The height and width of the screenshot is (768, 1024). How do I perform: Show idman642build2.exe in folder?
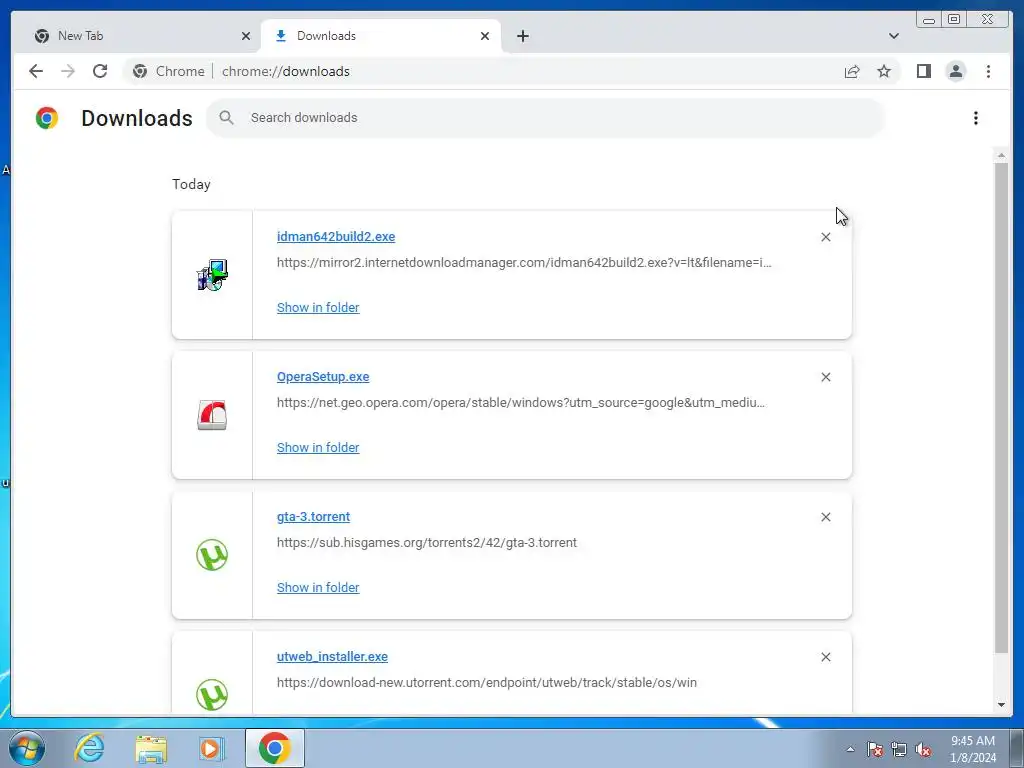point(318,308)
